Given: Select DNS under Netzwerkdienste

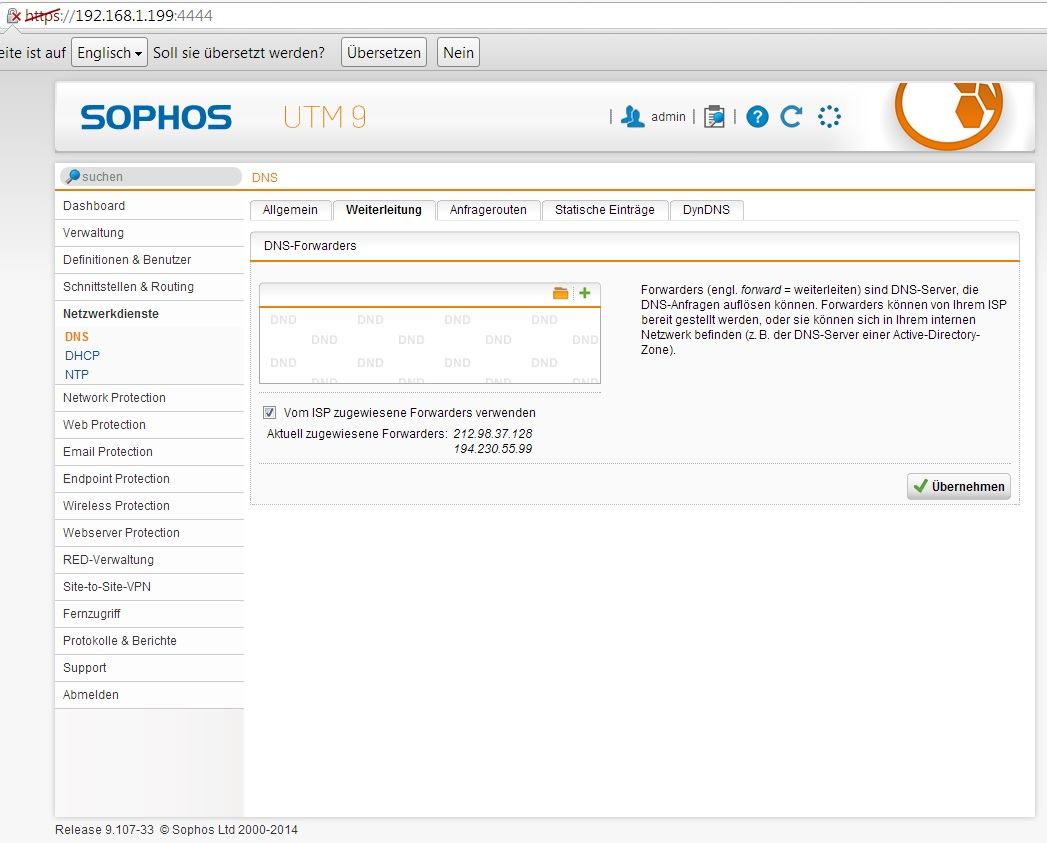Looking at the screenshot, I should [x=77, y=337].
